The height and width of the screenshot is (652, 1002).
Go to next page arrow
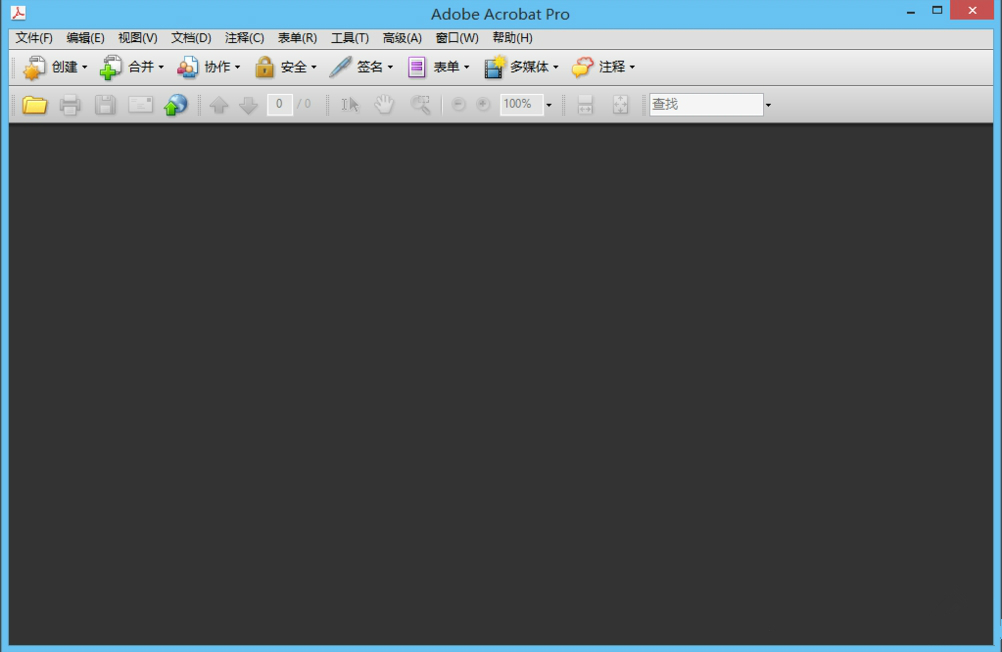coord(248,105)
